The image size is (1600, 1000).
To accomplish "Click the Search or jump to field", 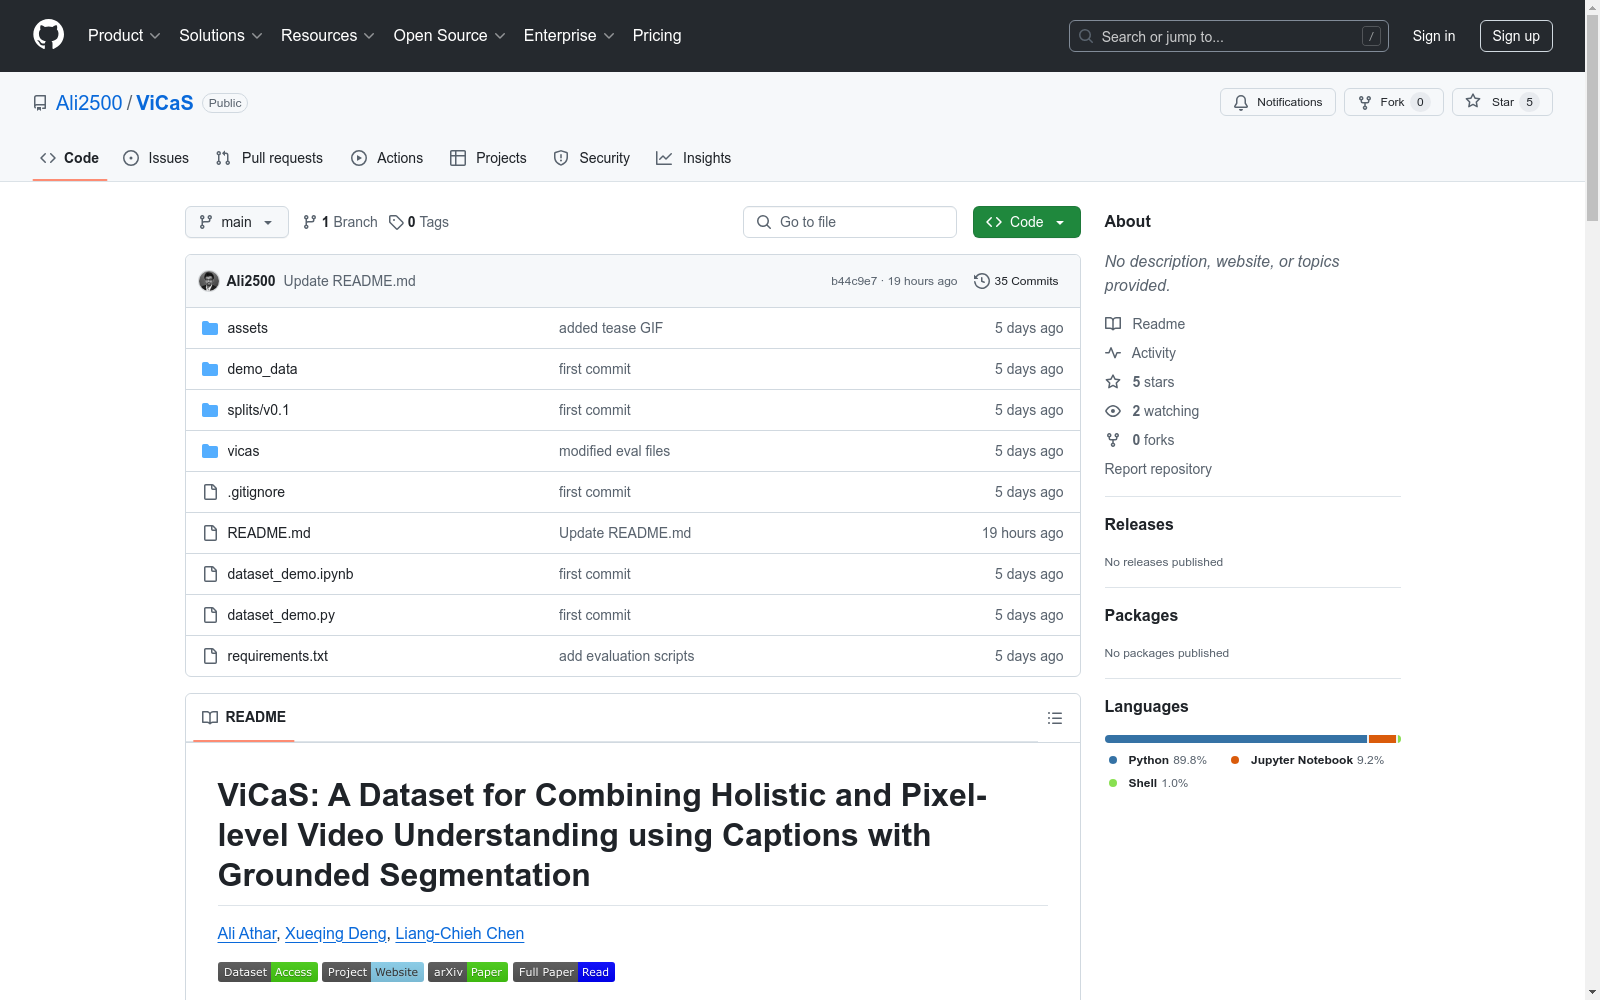I will (1229, 36).
